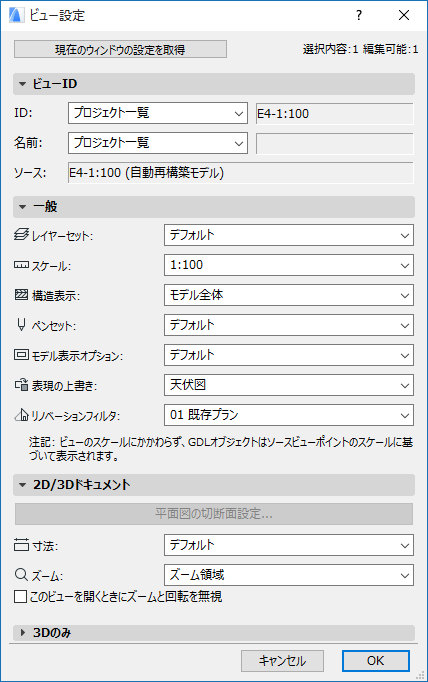This screenshot has height=682, width=428.
Task: Open the レイヤーセット dropdown
Action: [289, 235]
